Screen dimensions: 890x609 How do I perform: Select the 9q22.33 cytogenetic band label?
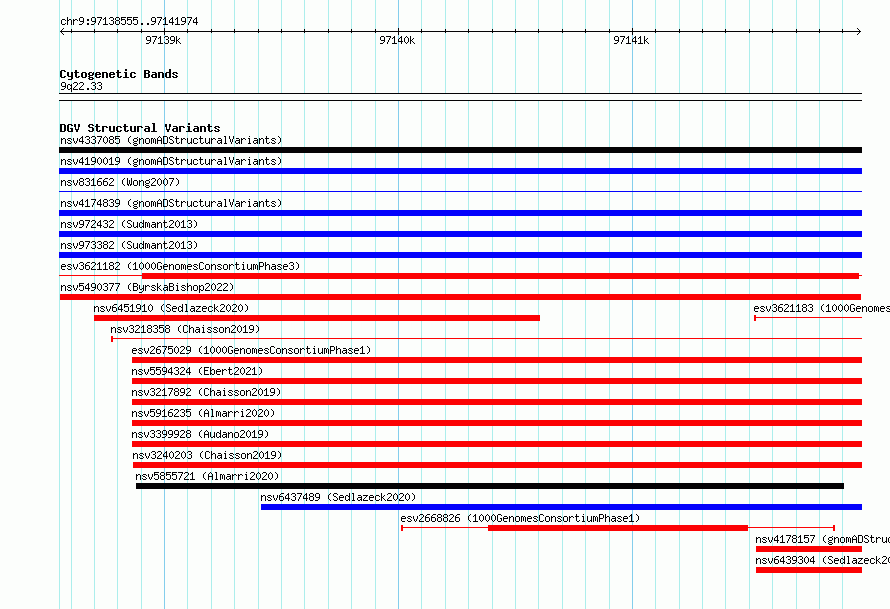click(x=81, y=86)
